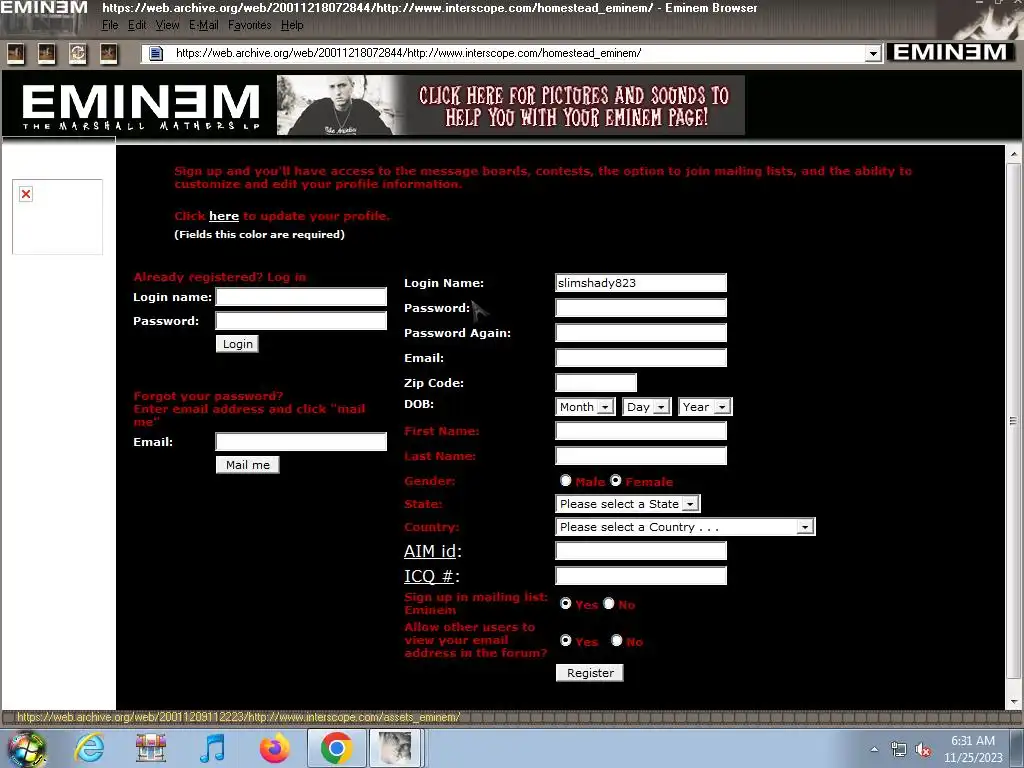Open the View menu
The height and width of the screenshot is (768, 1024).
point(167,25)
